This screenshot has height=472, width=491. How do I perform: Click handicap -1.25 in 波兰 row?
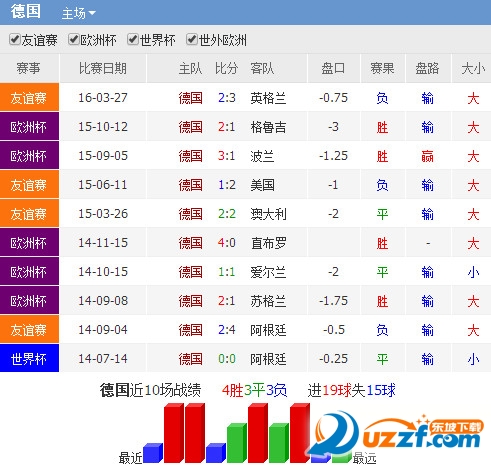tap(333, 156)
